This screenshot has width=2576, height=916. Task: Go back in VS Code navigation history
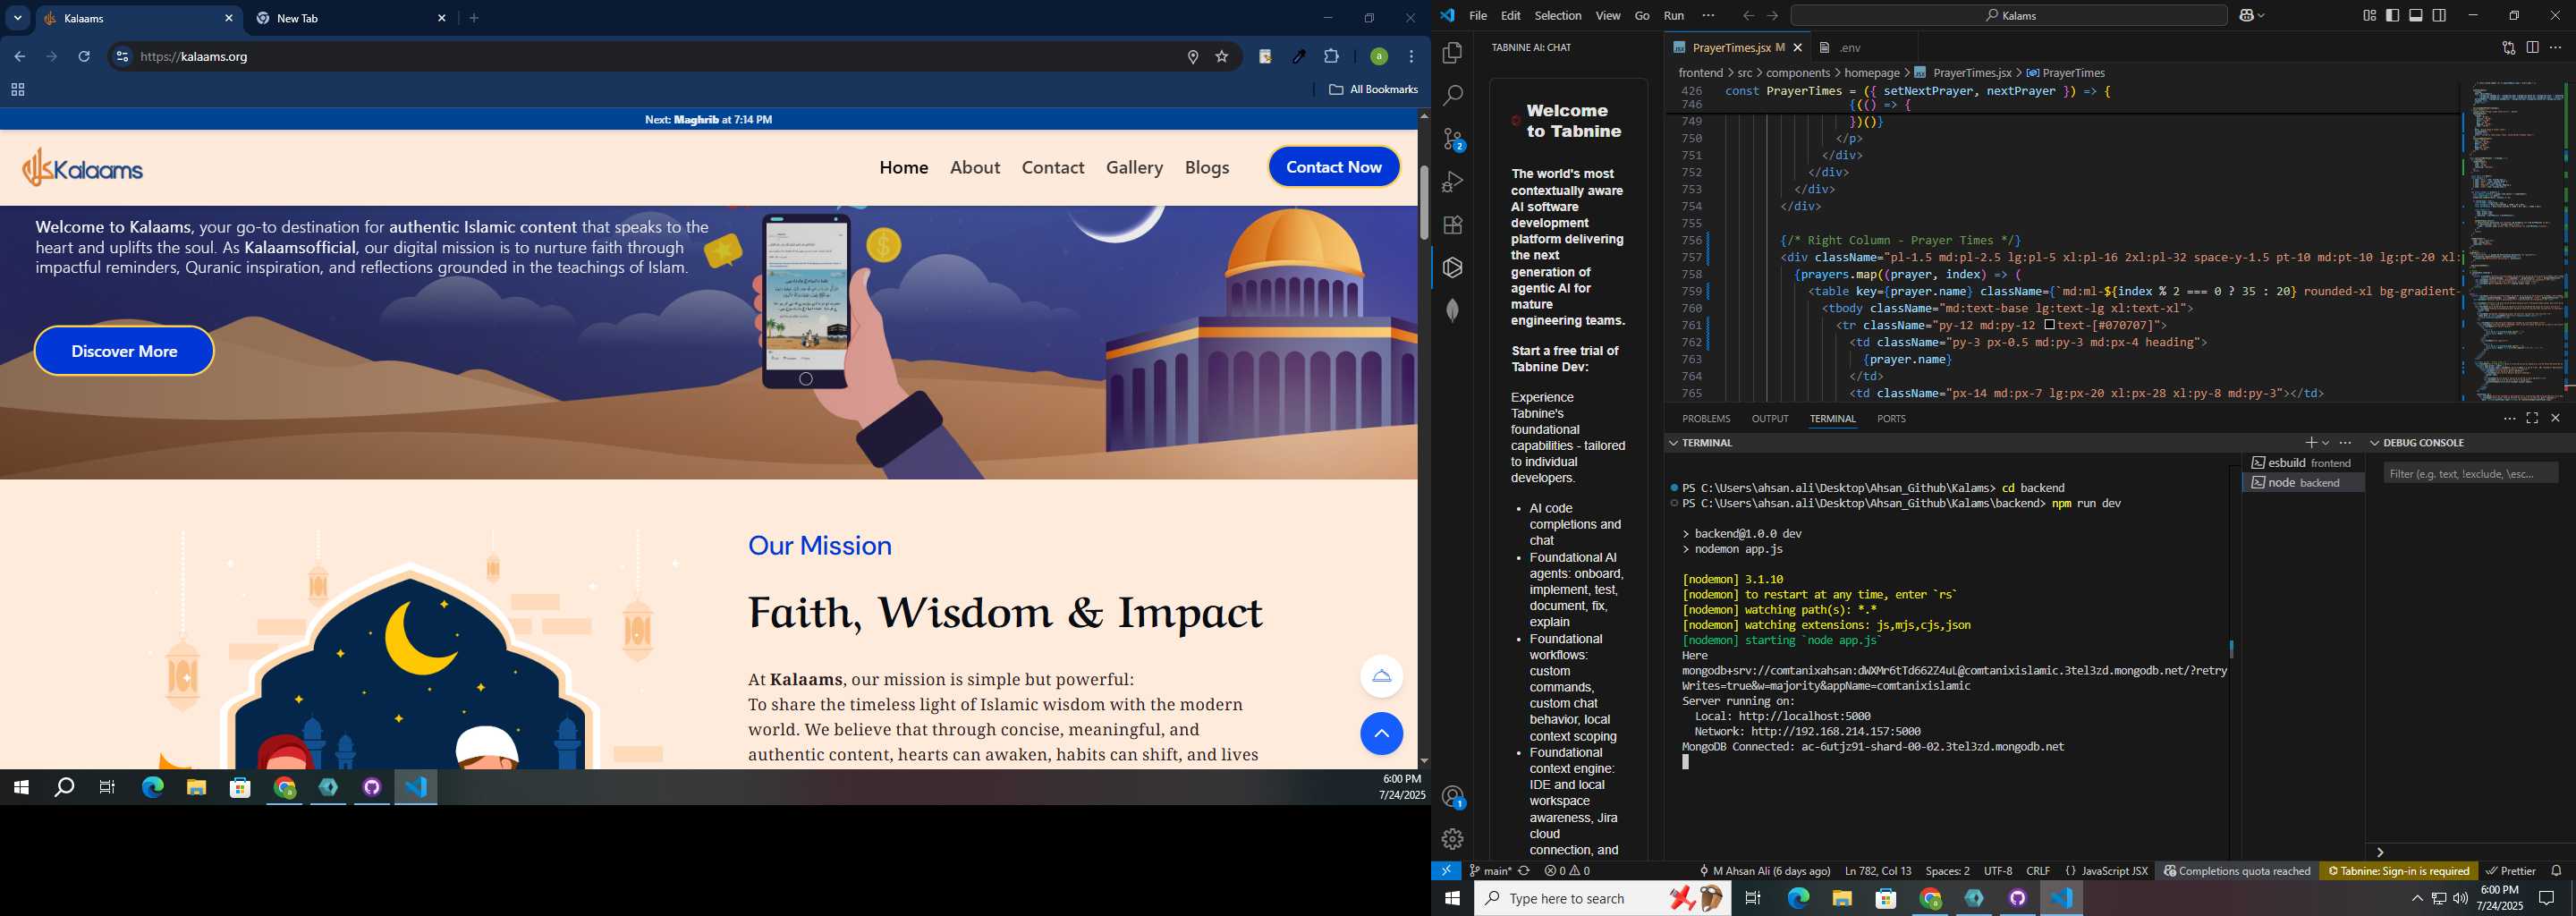(x=1748, y=16)
